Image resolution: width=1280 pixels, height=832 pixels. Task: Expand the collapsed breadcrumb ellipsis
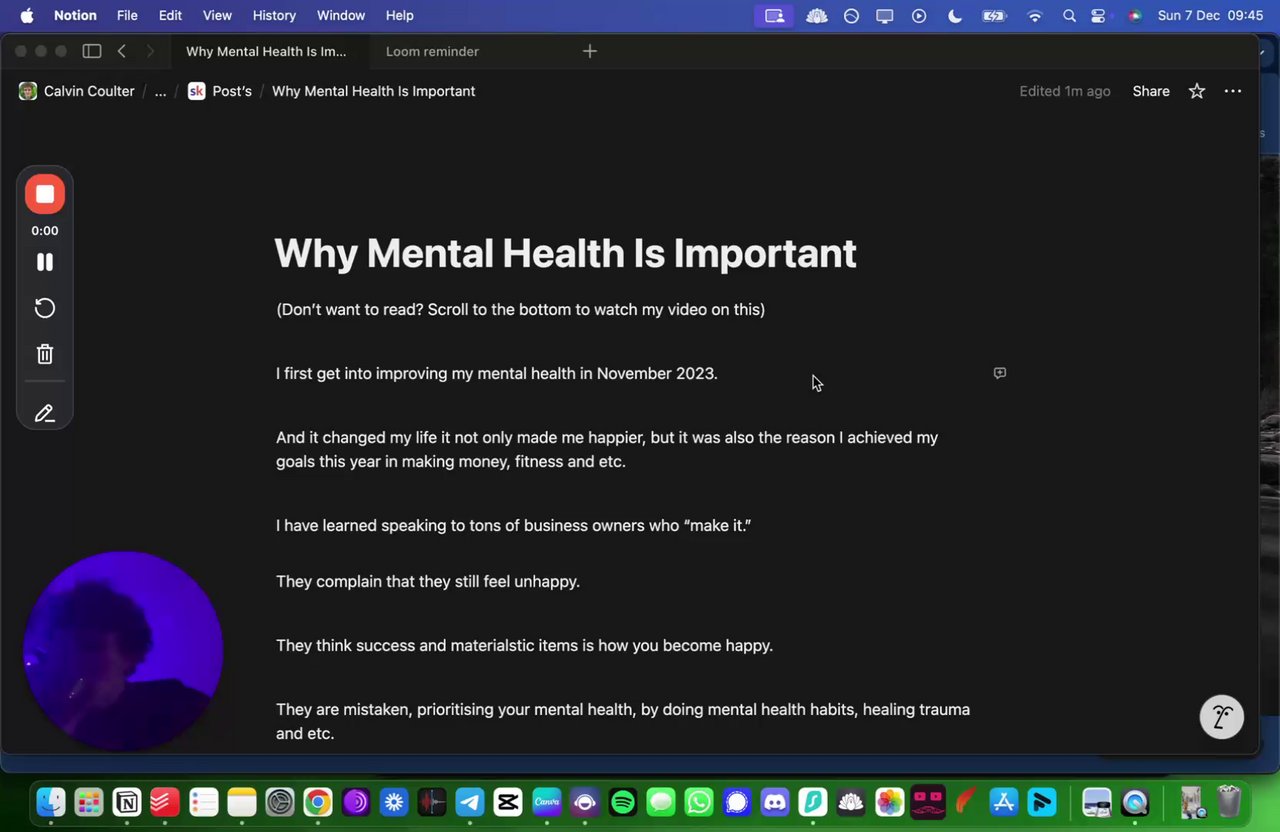pos(160,91)
